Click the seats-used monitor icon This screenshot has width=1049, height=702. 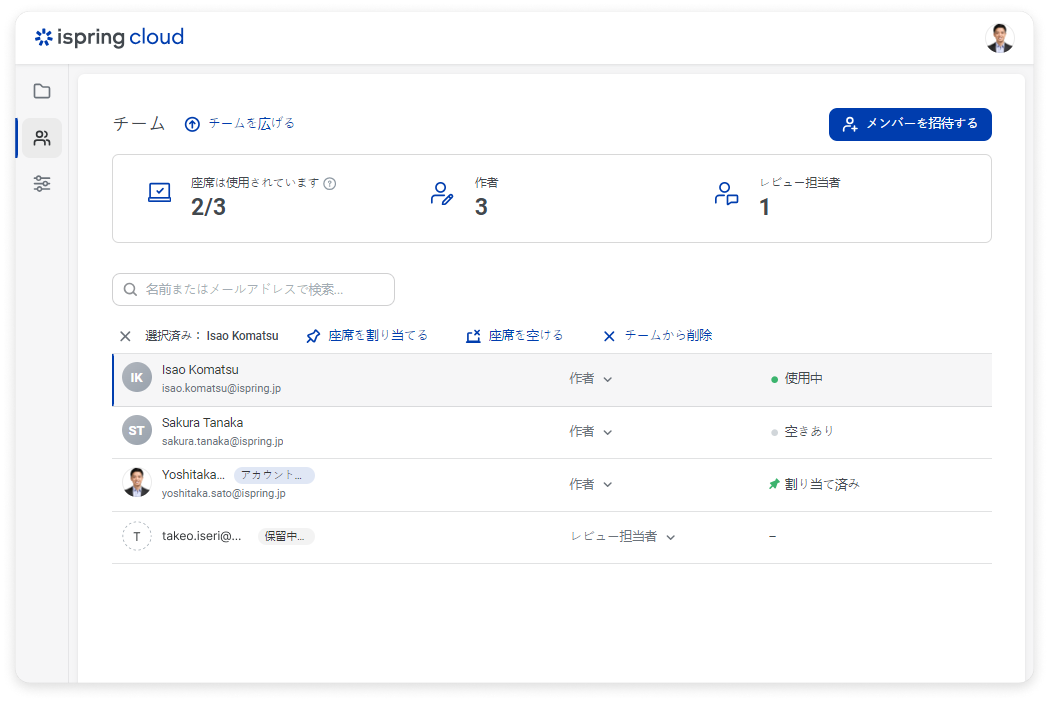pos(159,193)
